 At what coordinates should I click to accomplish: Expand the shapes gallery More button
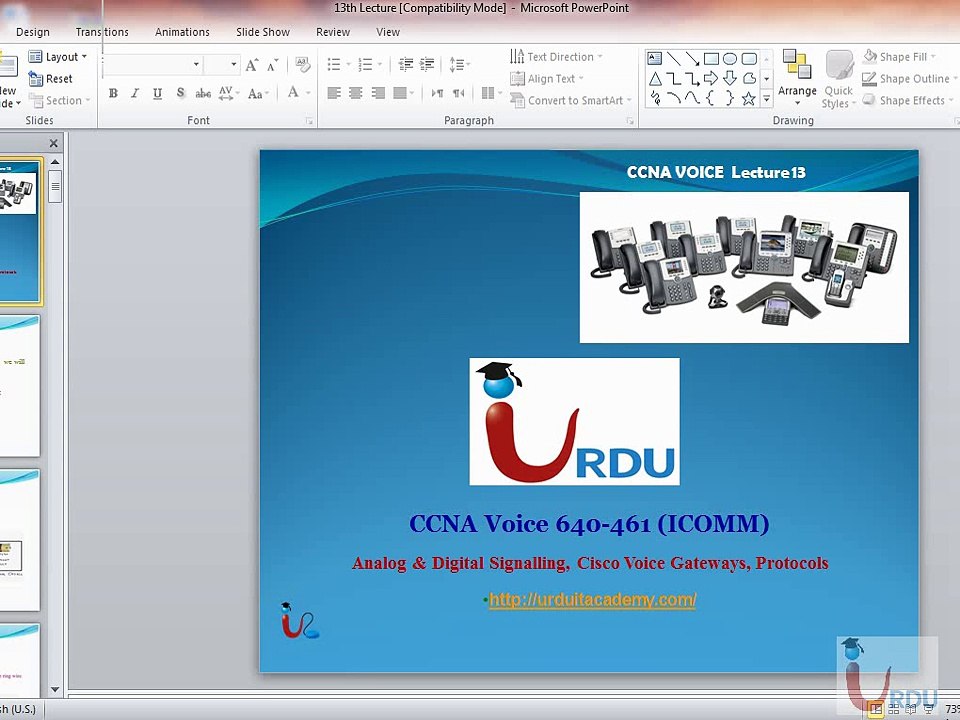(767, 99)
